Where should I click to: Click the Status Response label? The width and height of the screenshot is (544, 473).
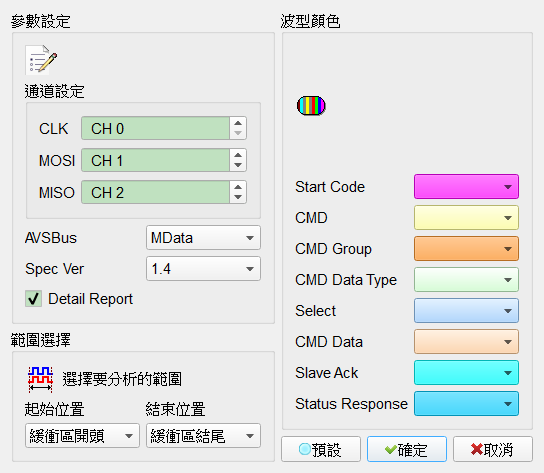[x=351, y=404]
